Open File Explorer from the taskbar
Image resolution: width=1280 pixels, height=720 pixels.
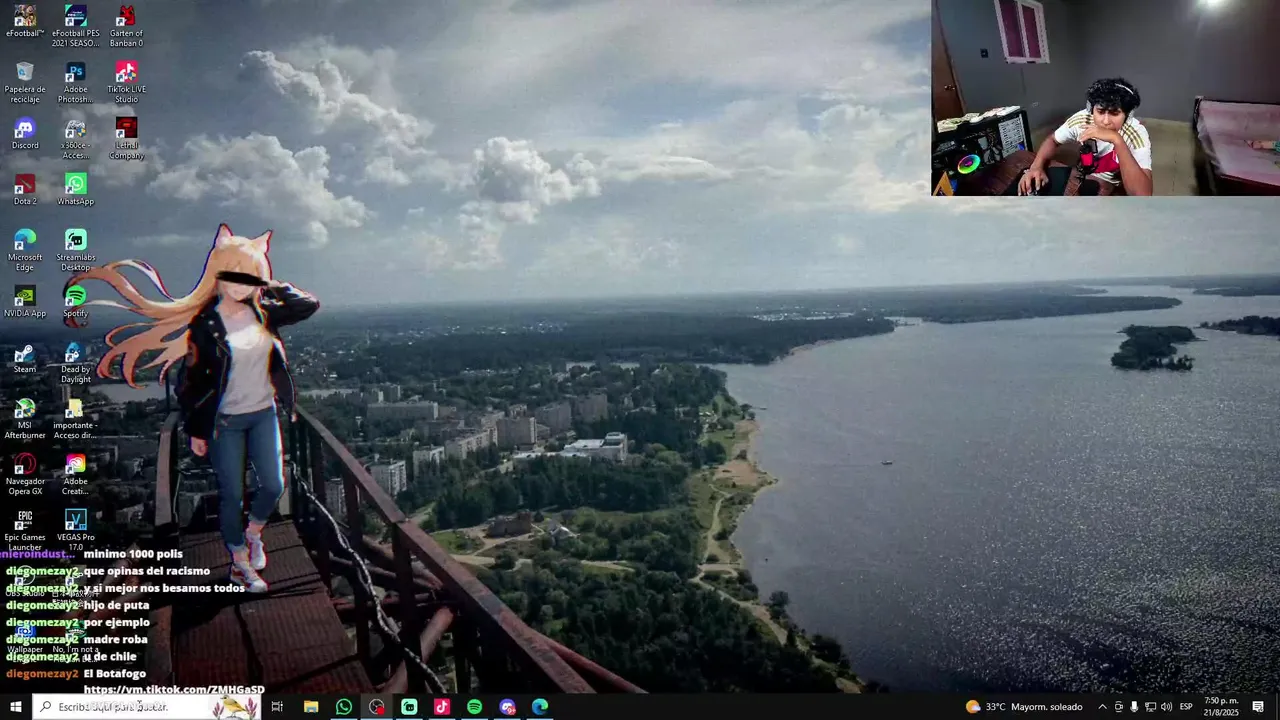pyautogui.click(x=311, y=707)
